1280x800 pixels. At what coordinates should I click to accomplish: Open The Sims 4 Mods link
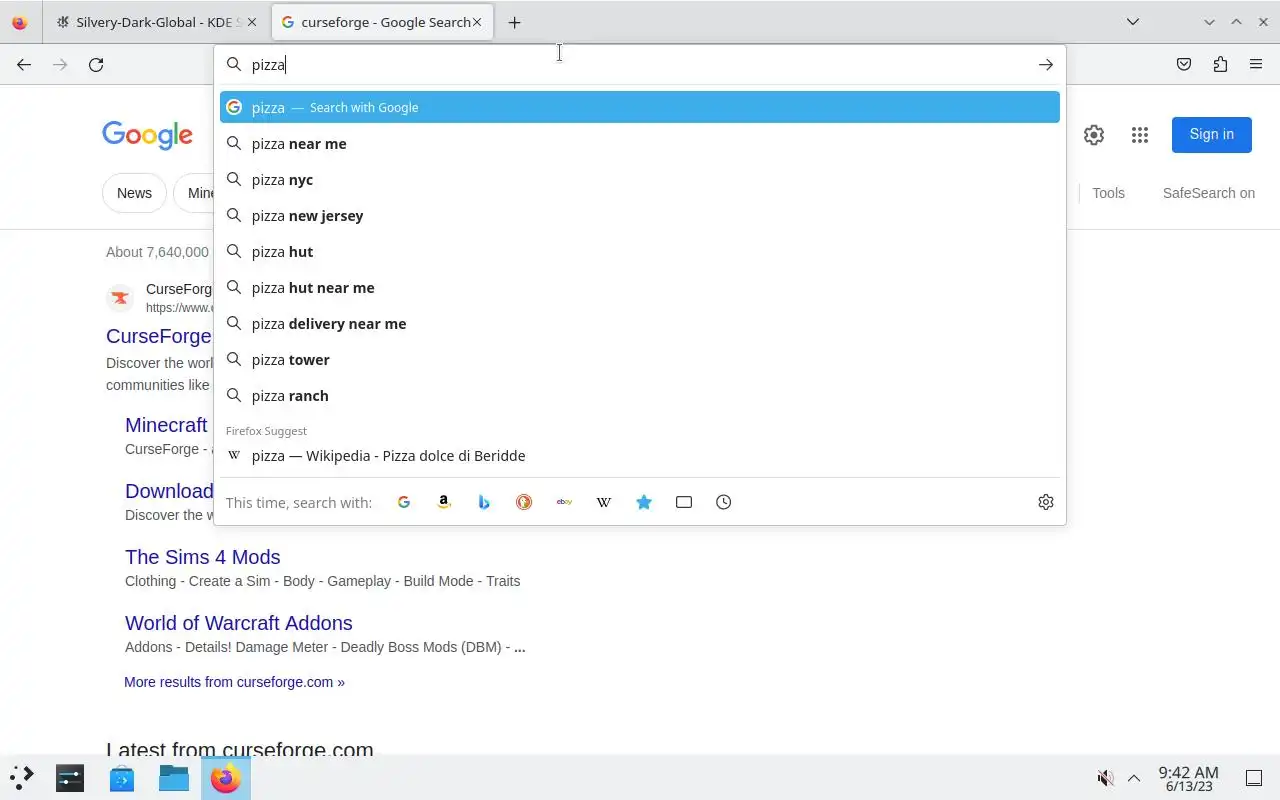click(x=202, y=557)
